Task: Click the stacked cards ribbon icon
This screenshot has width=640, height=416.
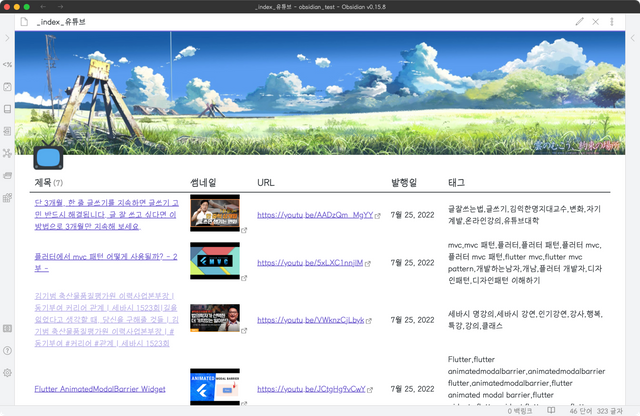Action: click(x=7, y=176)
